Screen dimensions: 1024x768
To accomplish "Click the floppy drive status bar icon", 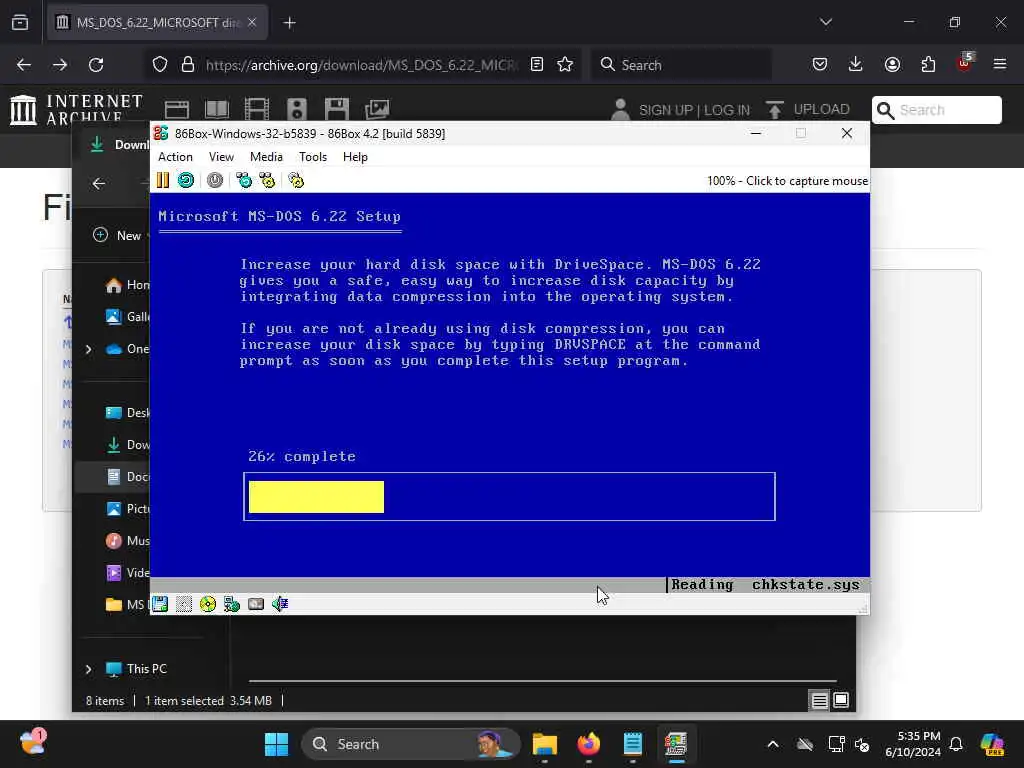I will 160,604.
